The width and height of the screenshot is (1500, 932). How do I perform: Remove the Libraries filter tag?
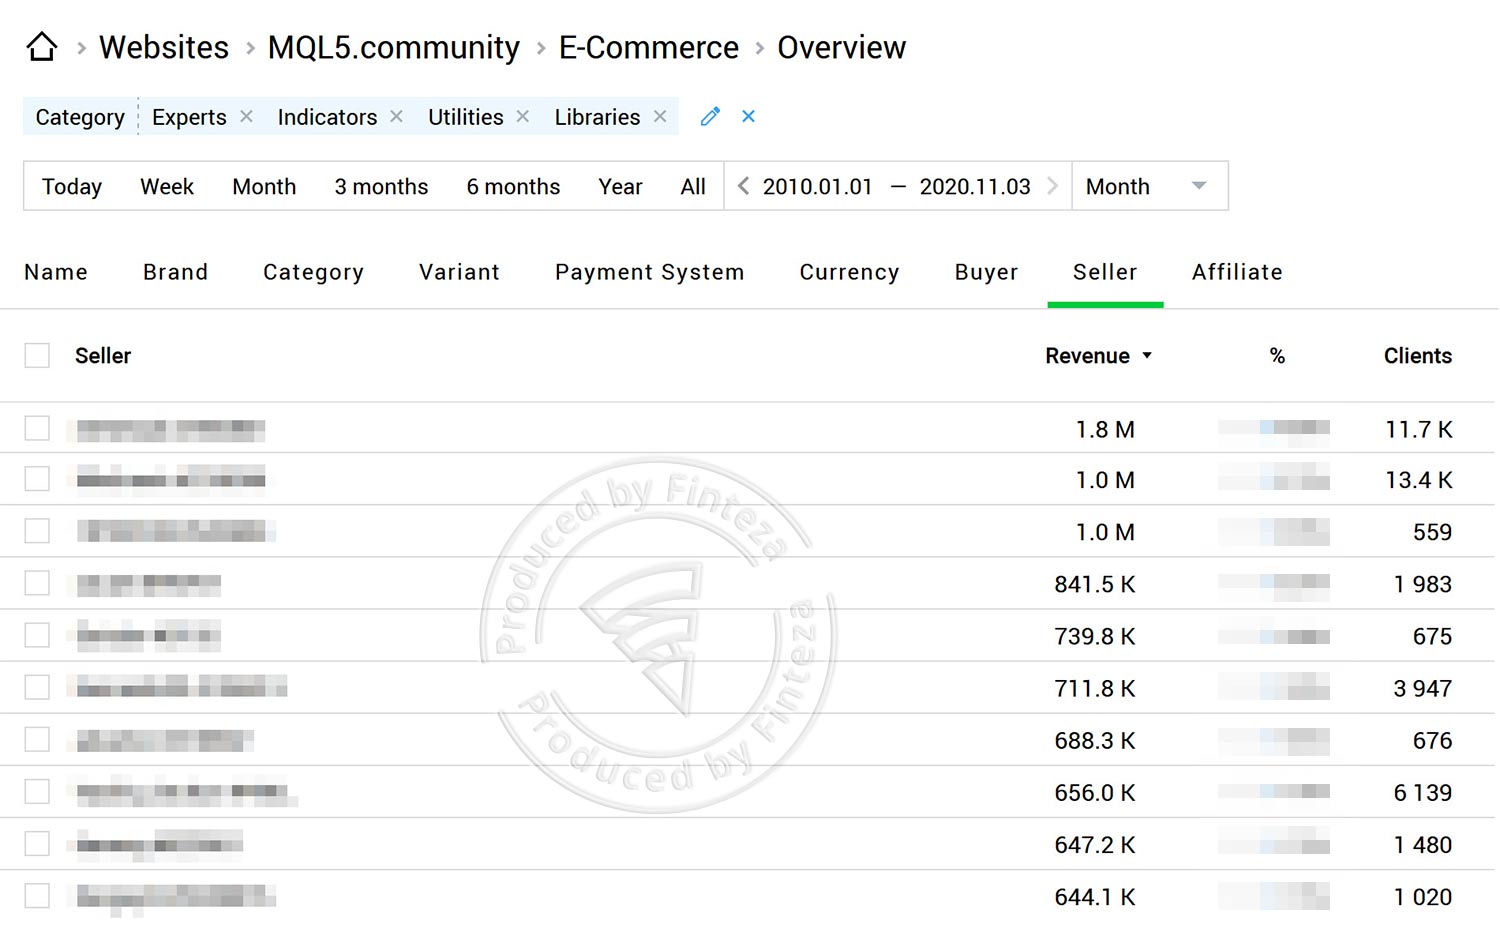point(660,117)
